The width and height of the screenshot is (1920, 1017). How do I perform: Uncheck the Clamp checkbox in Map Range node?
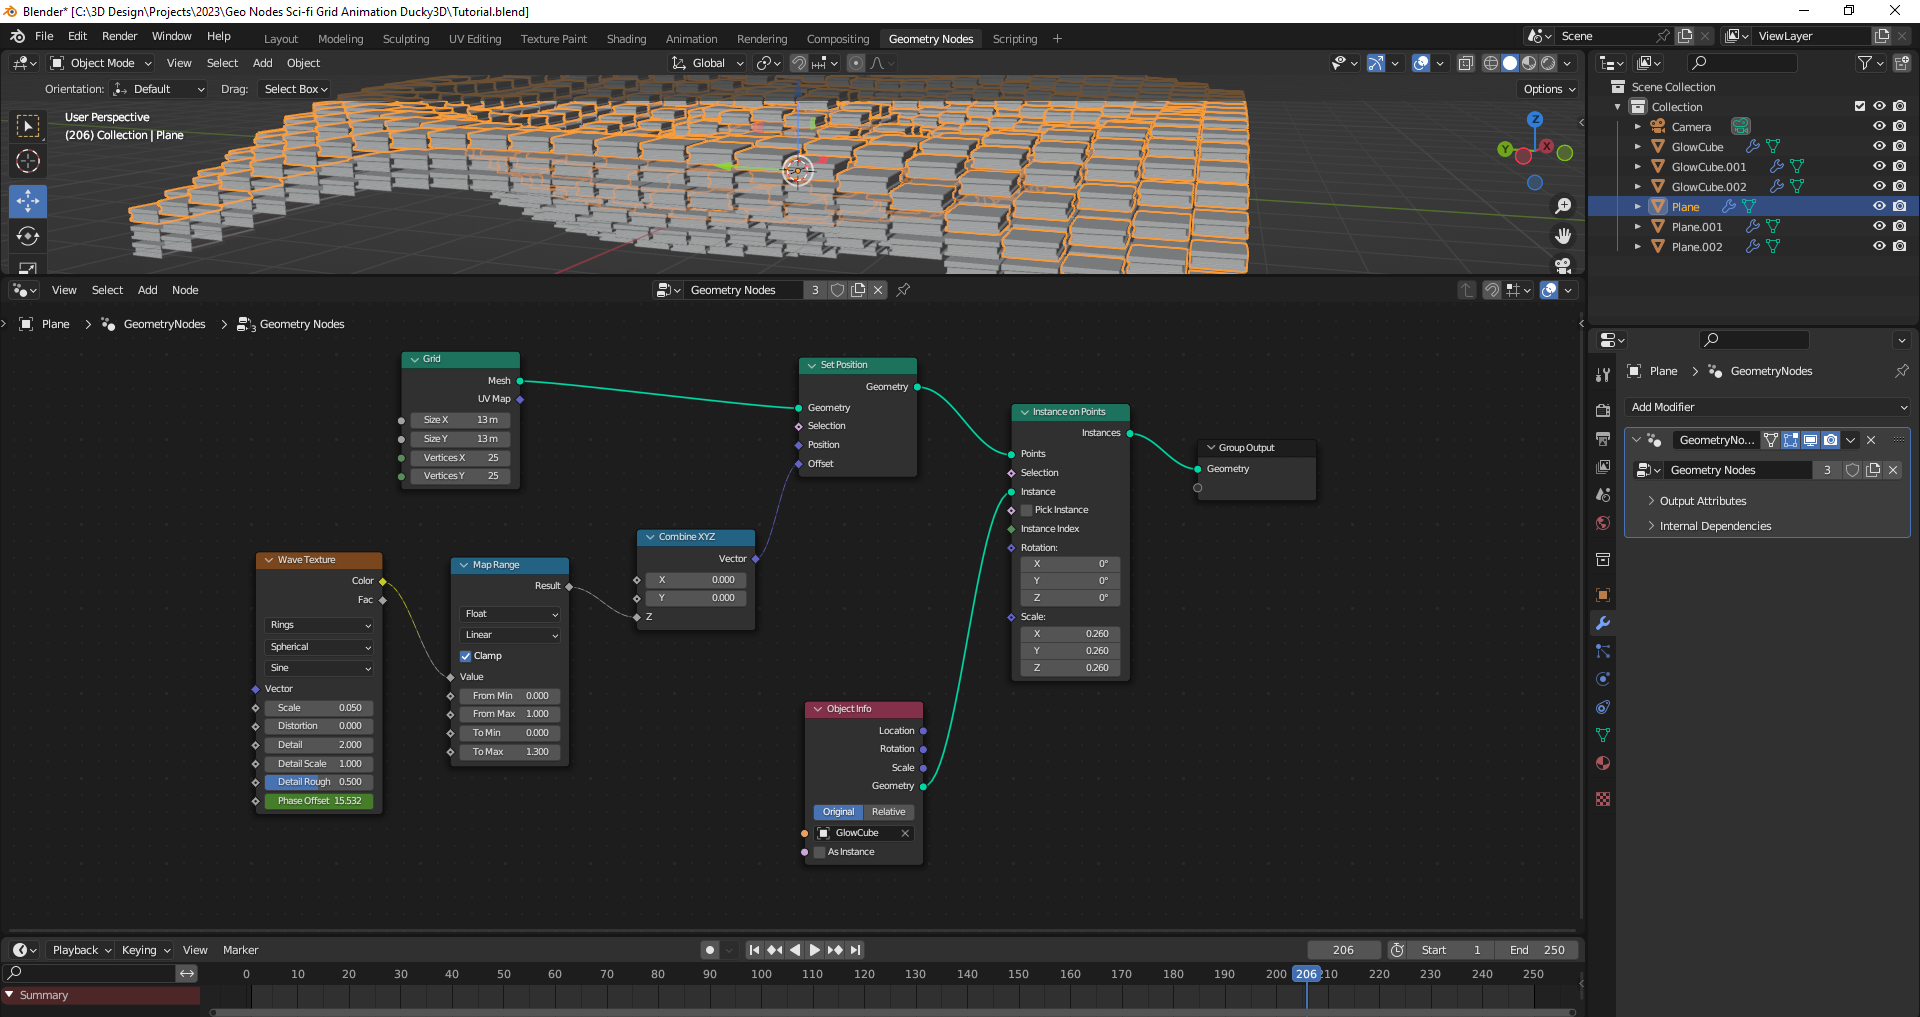[x=465, y=655]
